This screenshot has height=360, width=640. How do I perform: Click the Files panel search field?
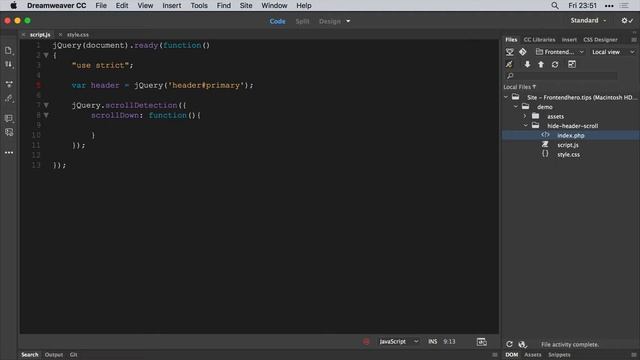pos(561,76)
